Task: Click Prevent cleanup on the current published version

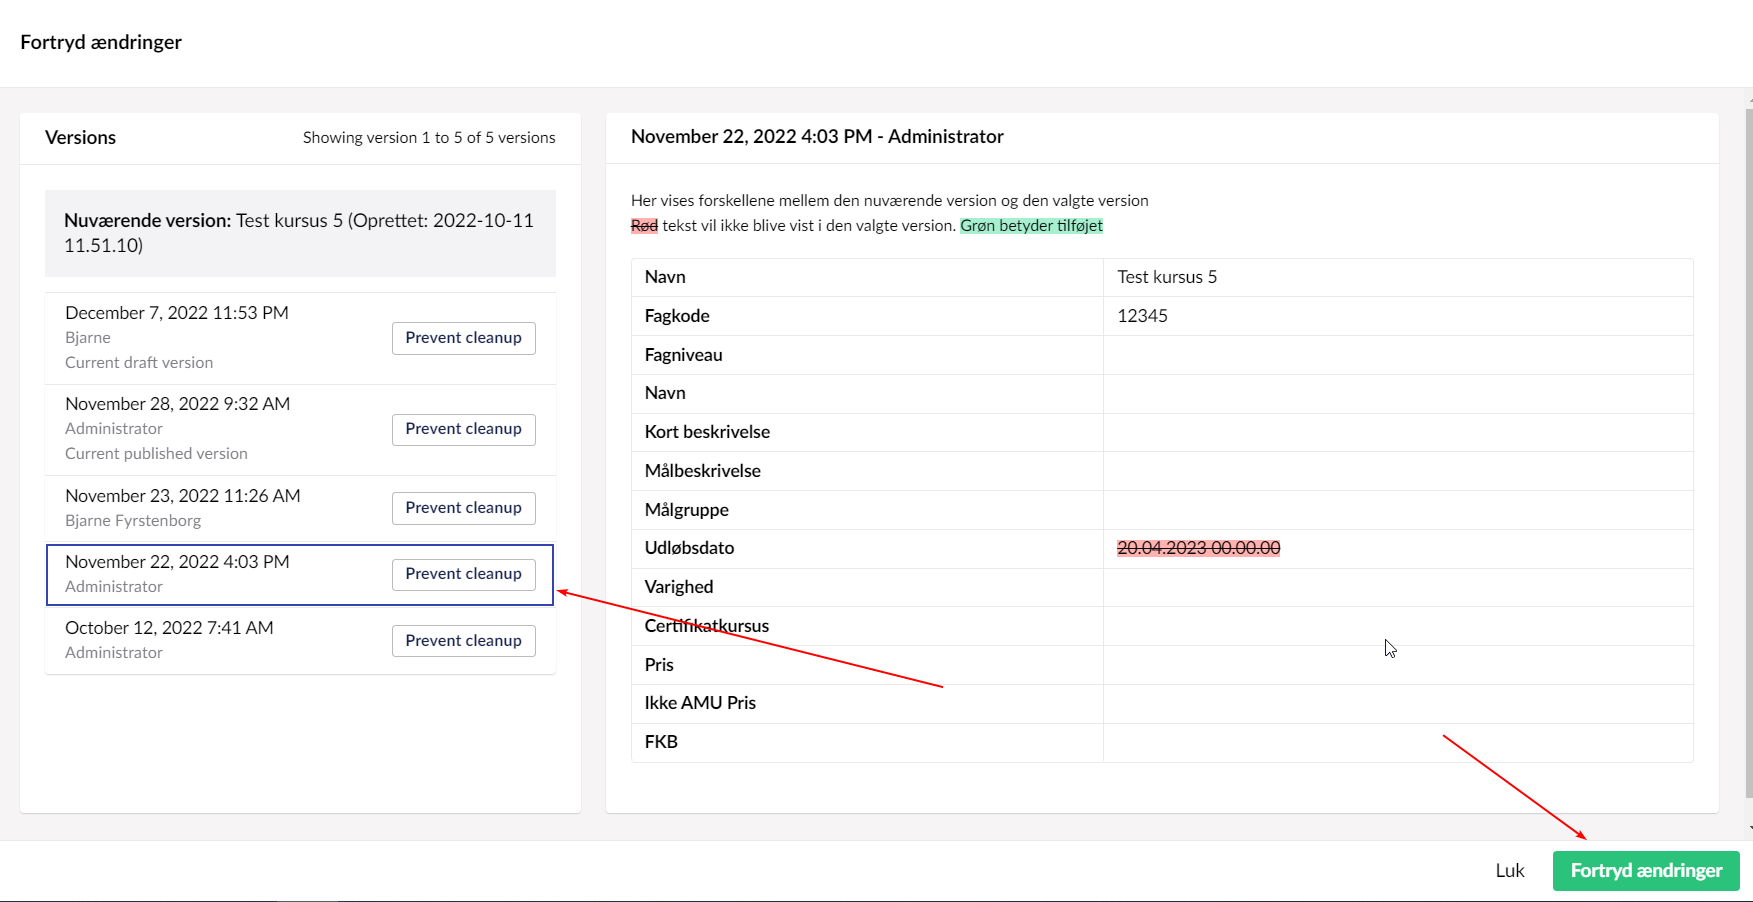Action: (x=463, y=429)
